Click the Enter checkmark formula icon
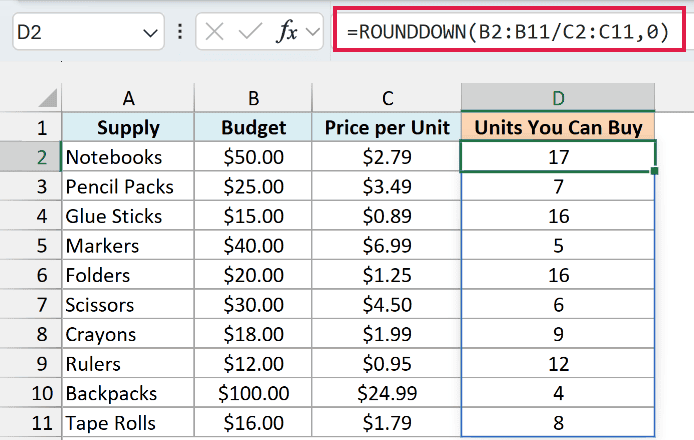694x440 pixels. tap(250, 32)
